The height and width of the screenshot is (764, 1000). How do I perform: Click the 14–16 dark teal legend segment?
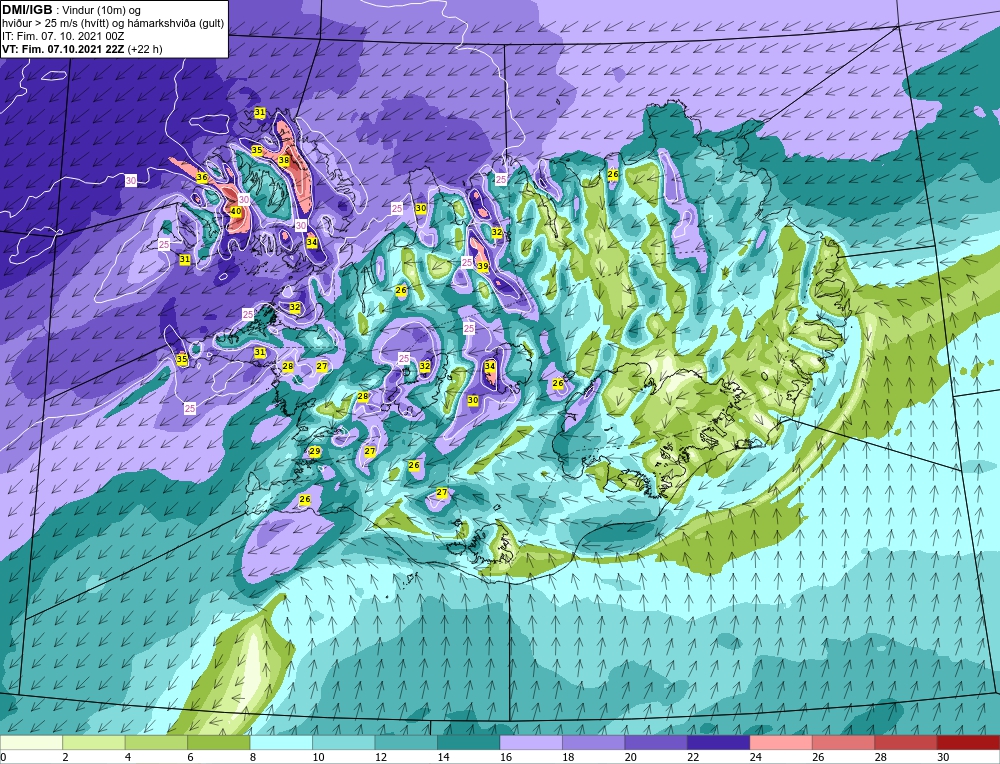coord(469,742)
